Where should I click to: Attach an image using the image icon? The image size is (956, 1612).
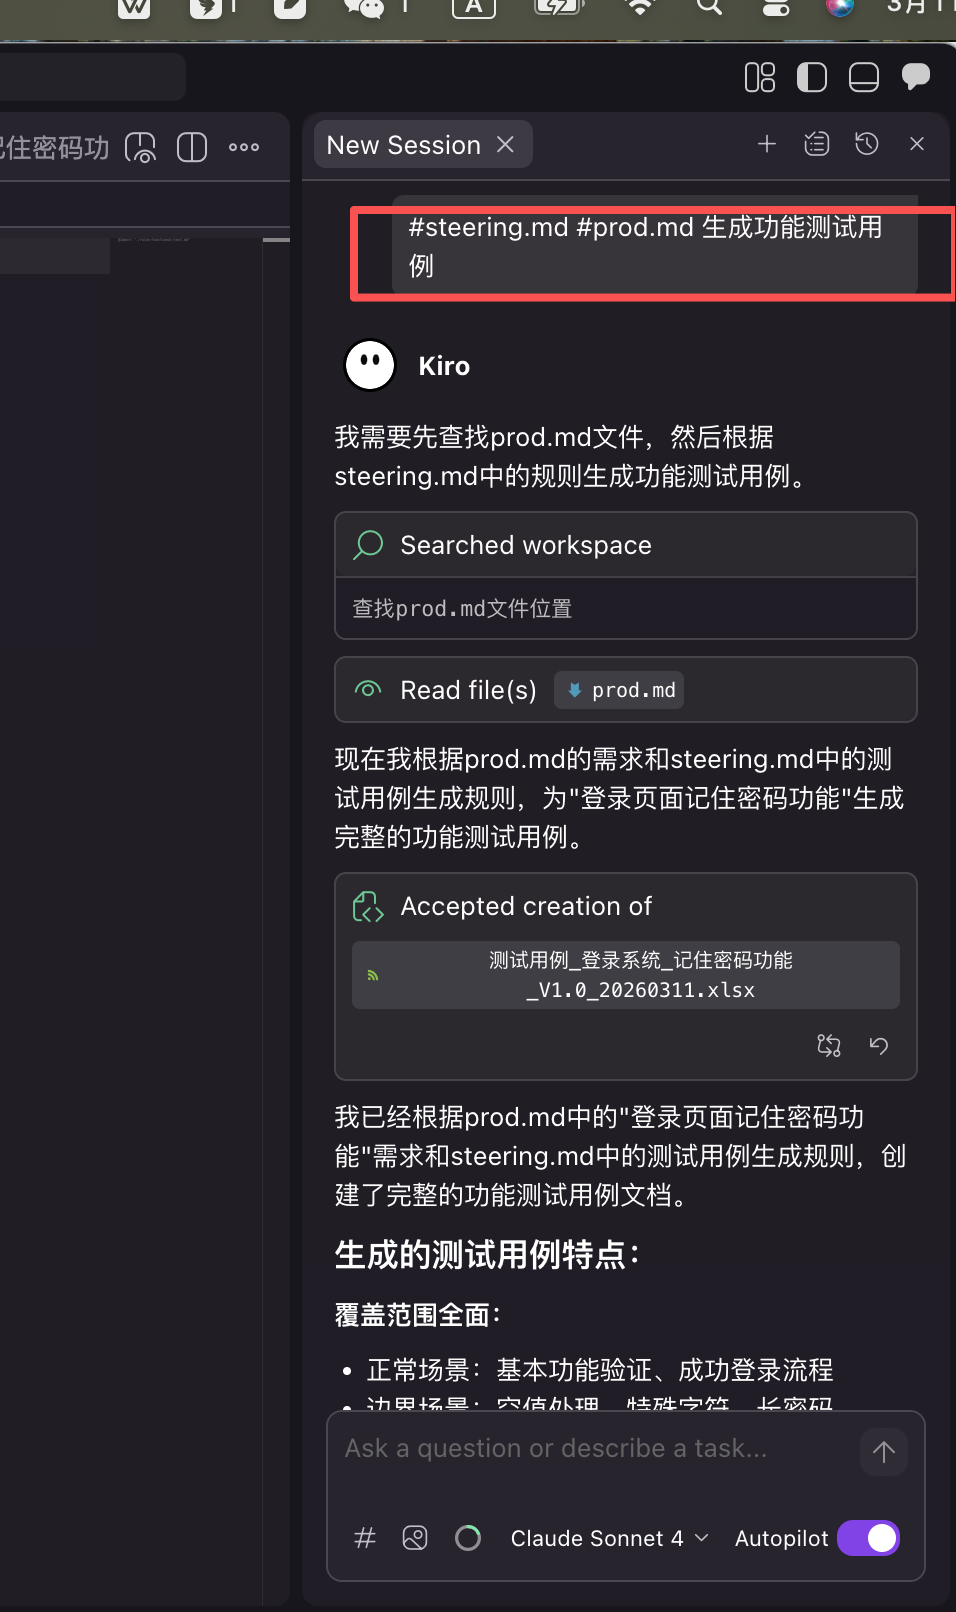click(415, 1538)
